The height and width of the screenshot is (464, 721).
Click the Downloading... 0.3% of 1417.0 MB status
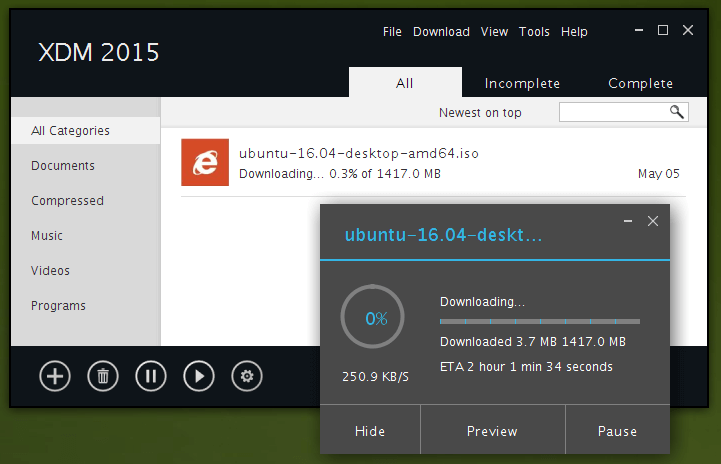click(340, 174)
